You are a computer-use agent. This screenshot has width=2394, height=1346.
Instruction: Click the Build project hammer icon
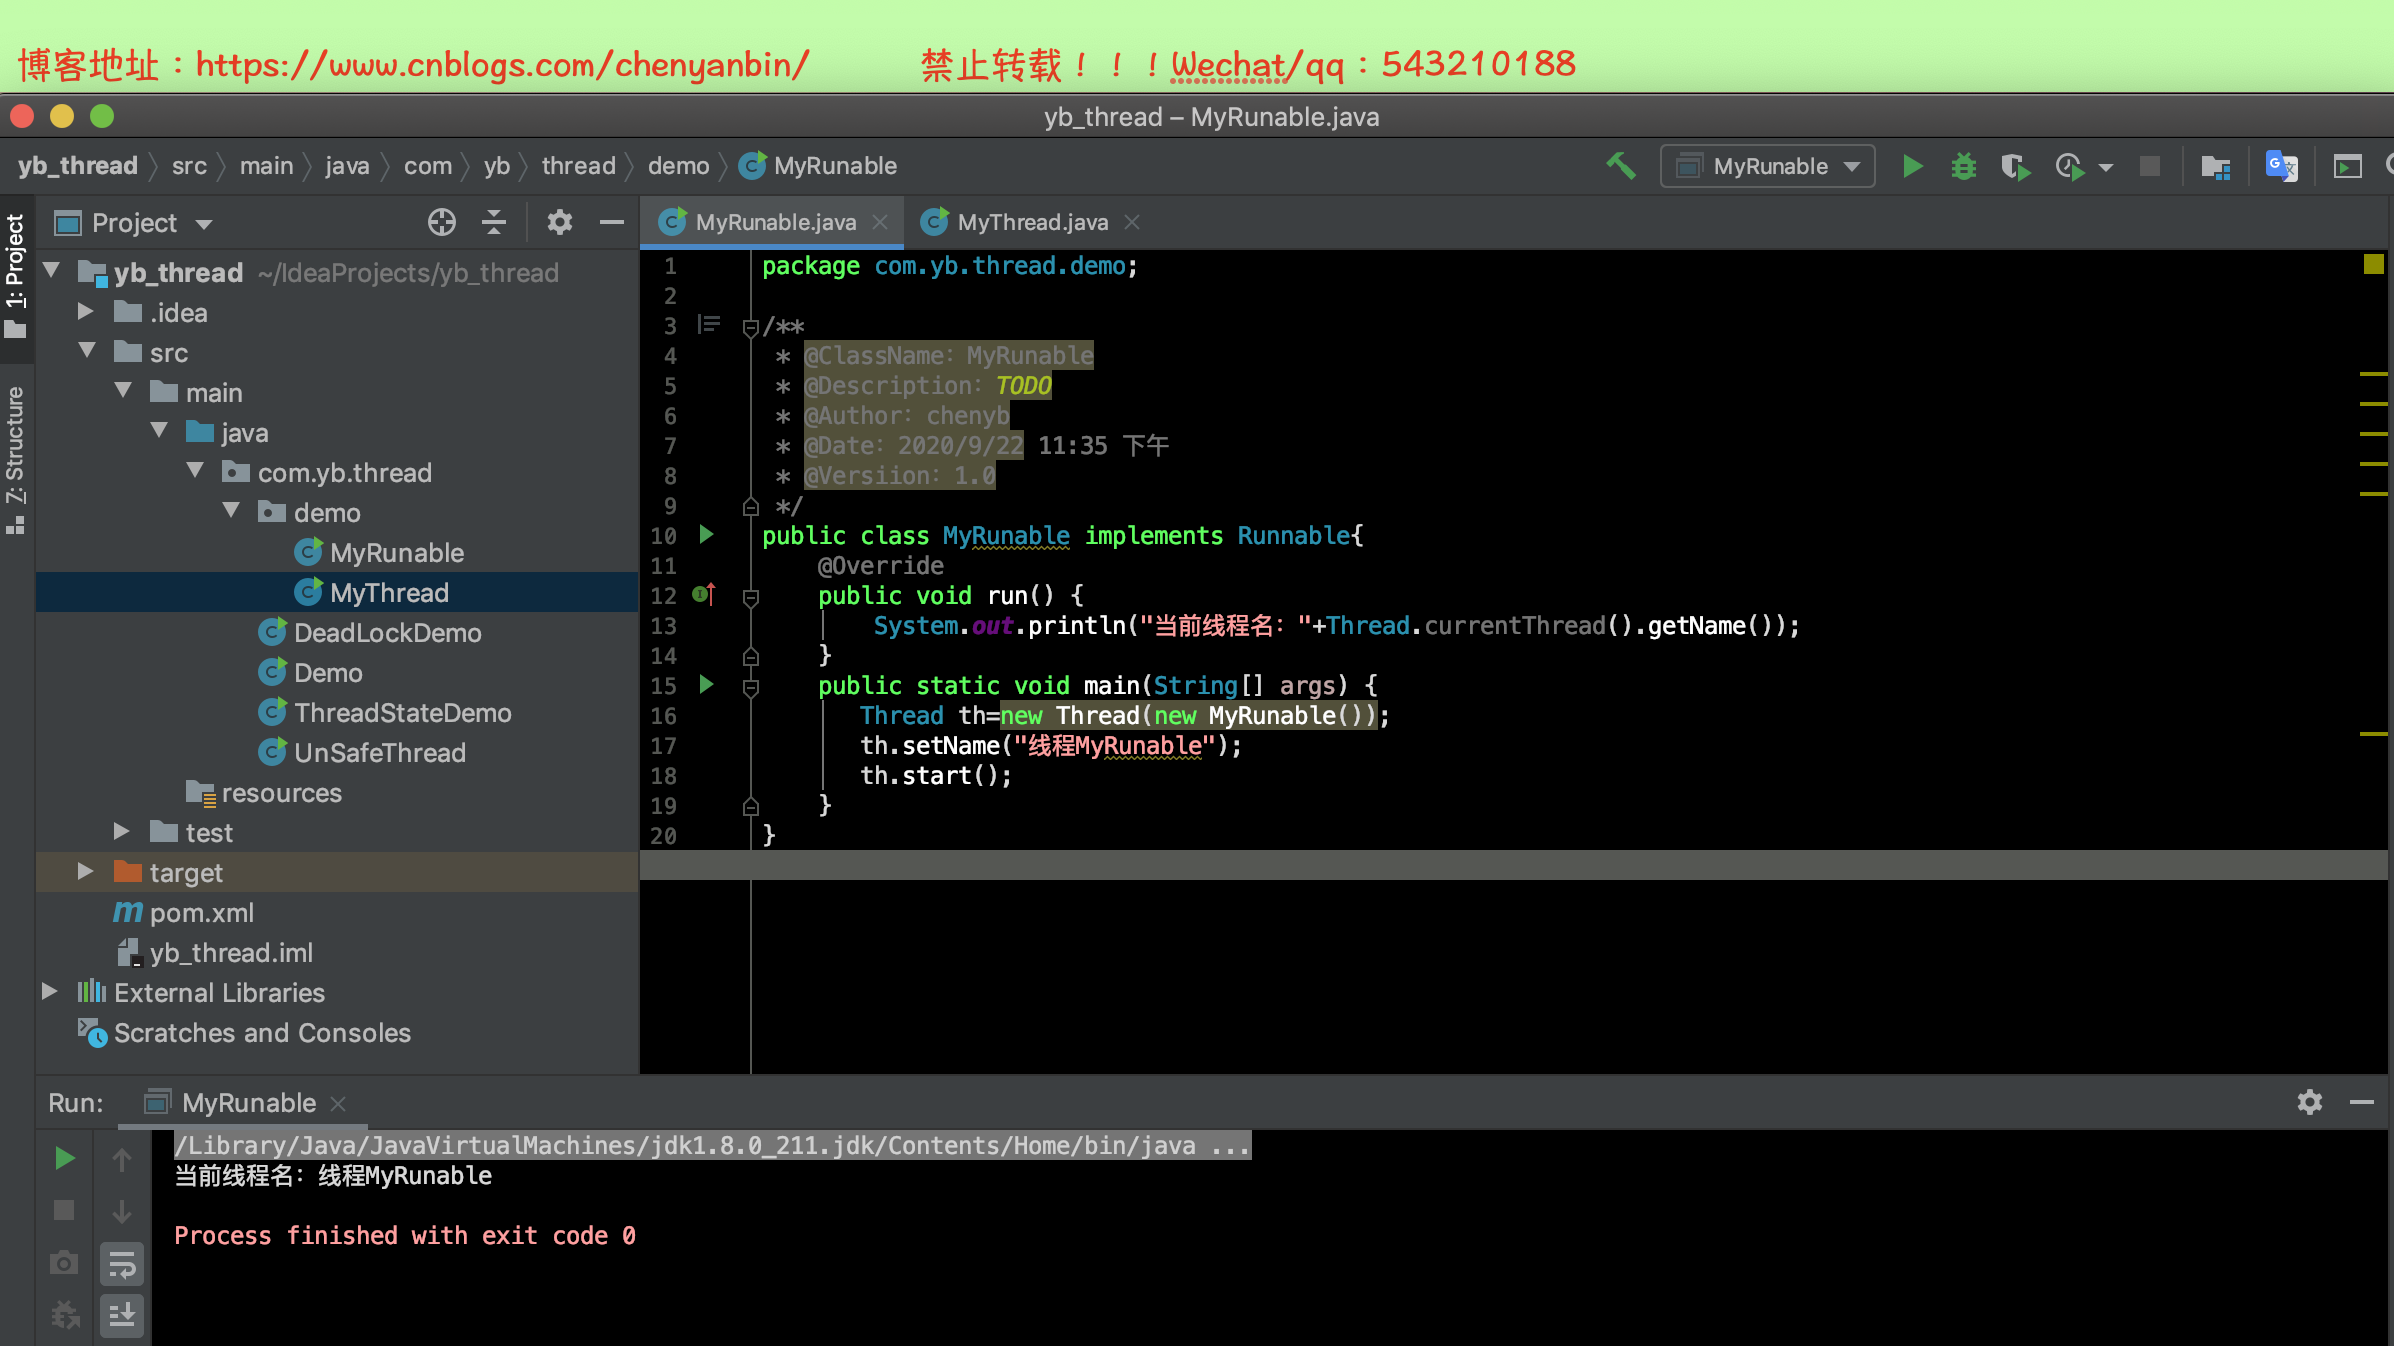click(1621, 166)
